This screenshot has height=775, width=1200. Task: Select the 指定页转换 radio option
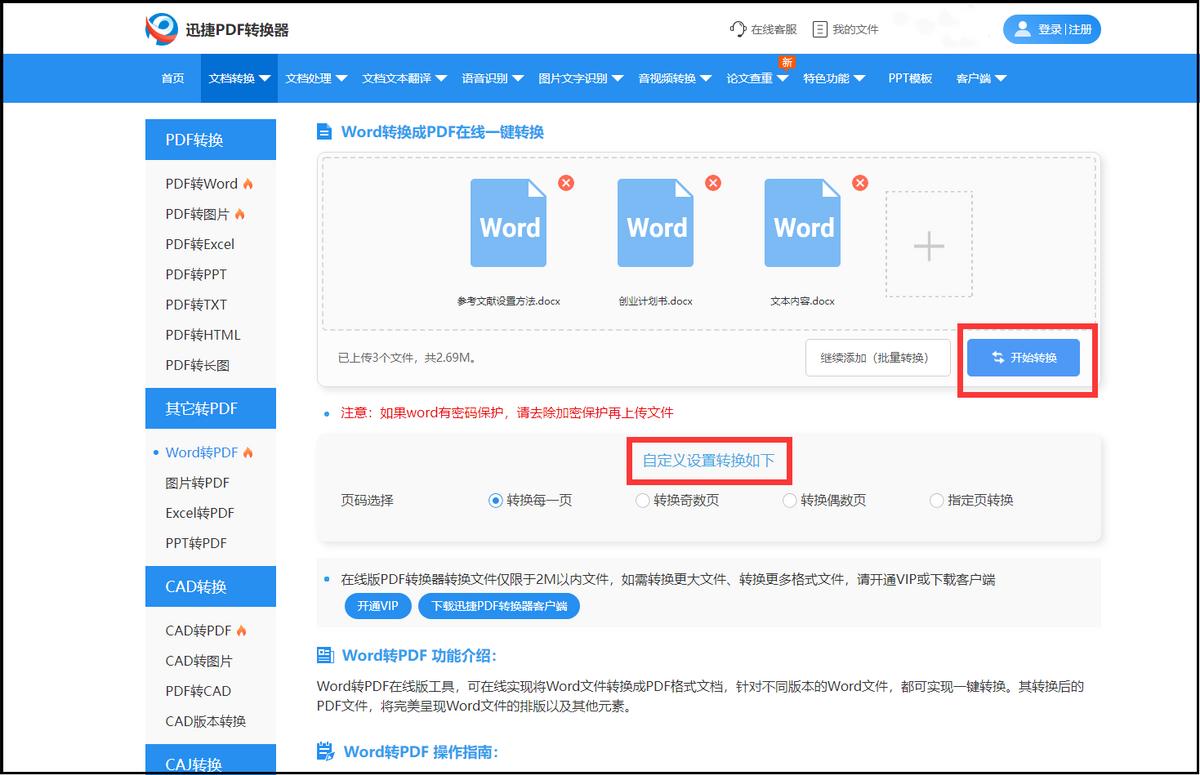click(936, 500)
